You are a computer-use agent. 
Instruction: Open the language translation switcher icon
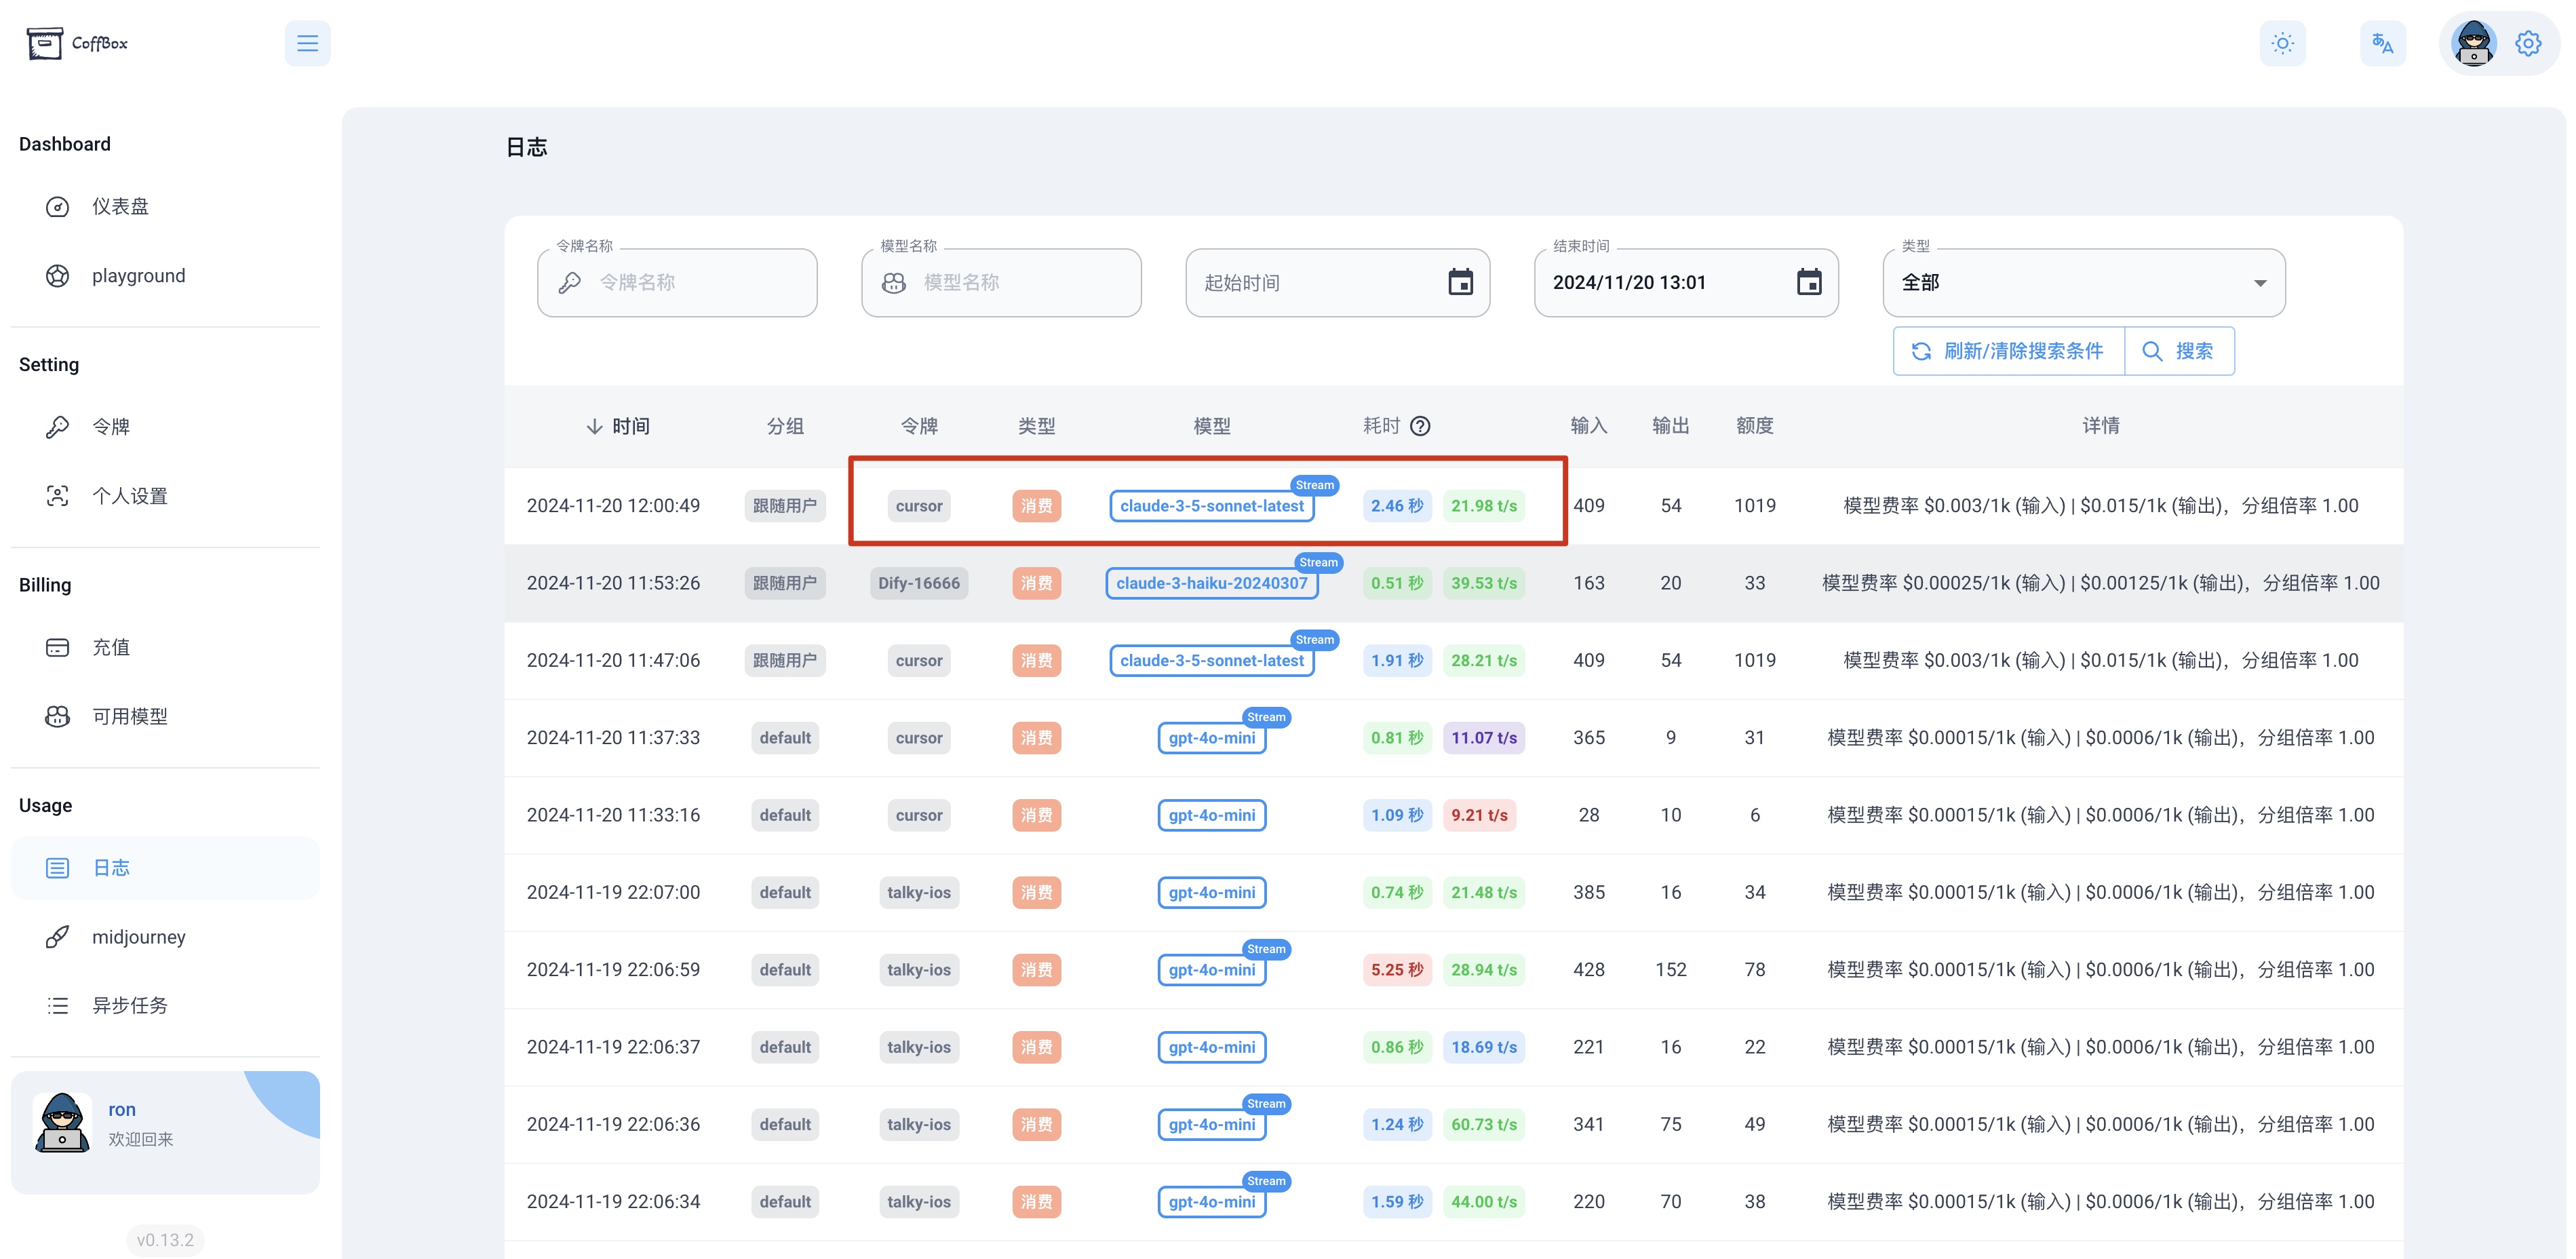click(2383, 43)
